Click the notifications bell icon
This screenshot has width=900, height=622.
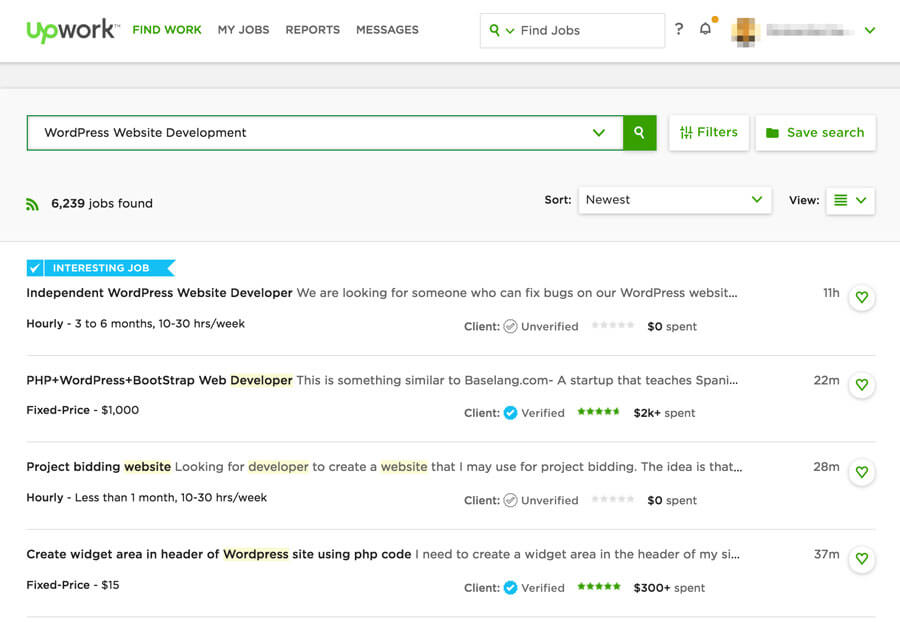pyautogui.click(x=707, y=30)
